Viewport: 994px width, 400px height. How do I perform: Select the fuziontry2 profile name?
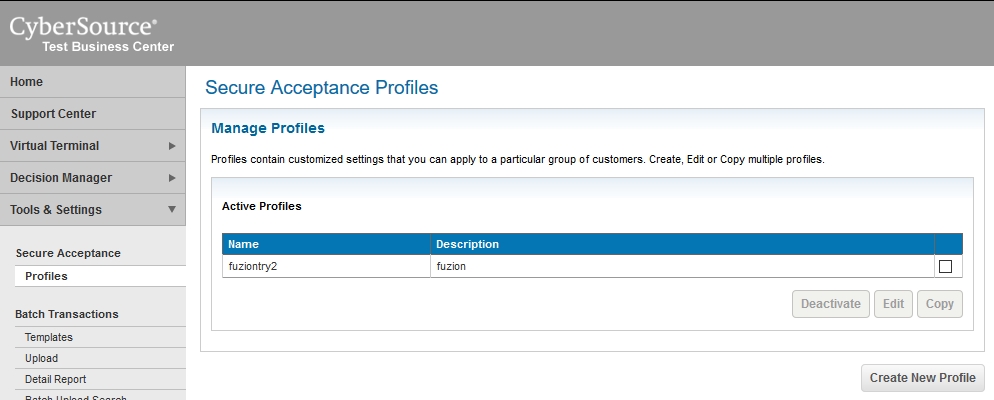[252, 266]
